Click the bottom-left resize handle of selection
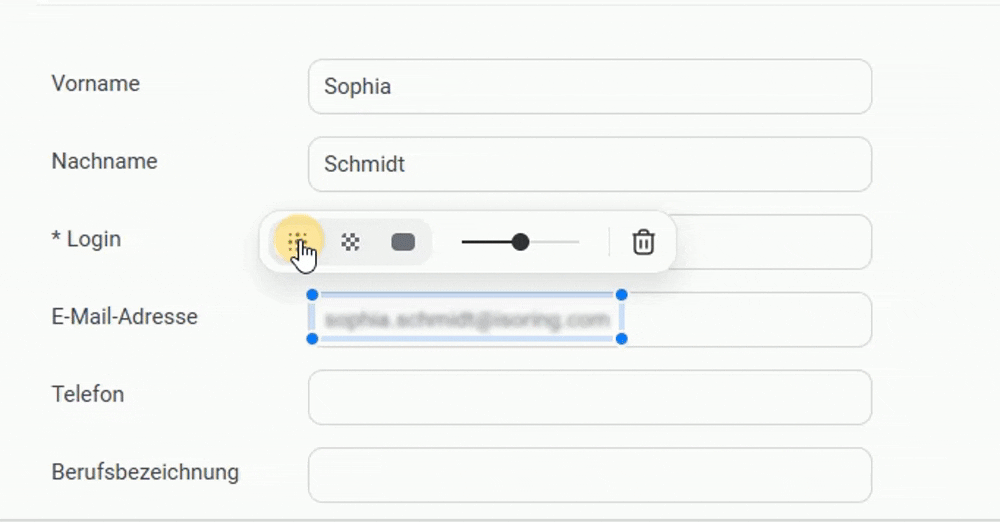 tap(312, 340)
